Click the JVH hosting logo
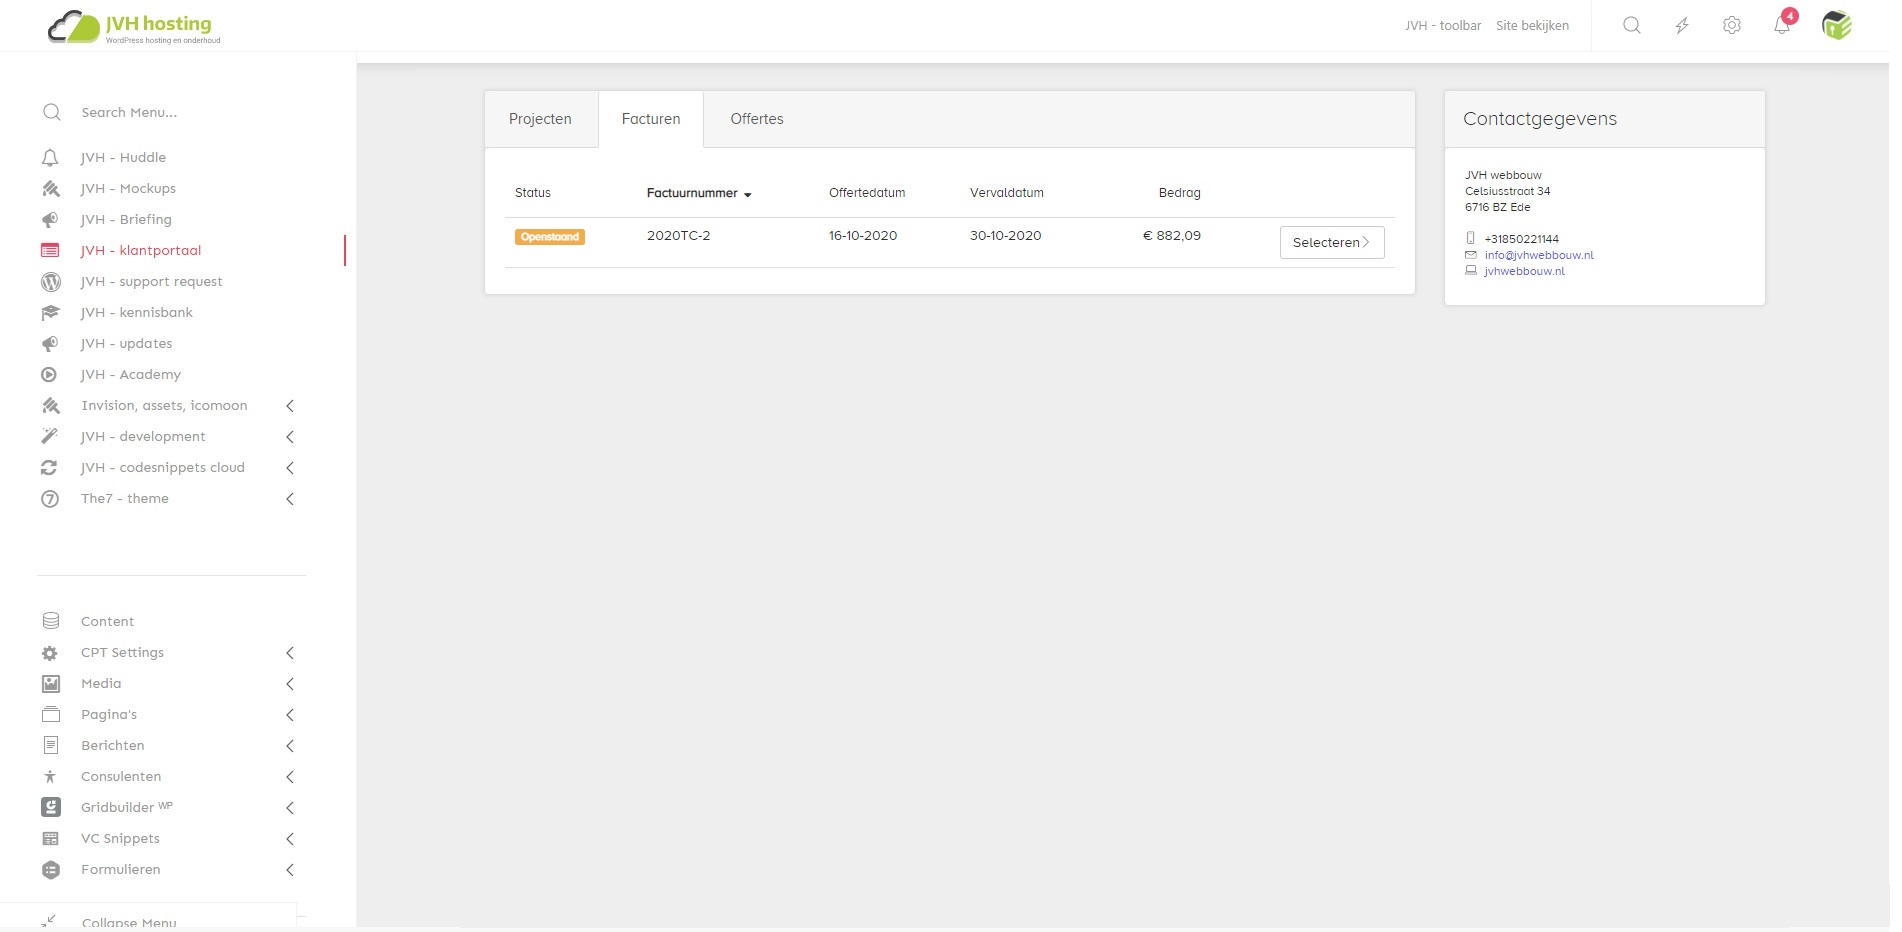Image resolution: width=1902 pixels, height=932 pixels. click(x=134, y=27)
